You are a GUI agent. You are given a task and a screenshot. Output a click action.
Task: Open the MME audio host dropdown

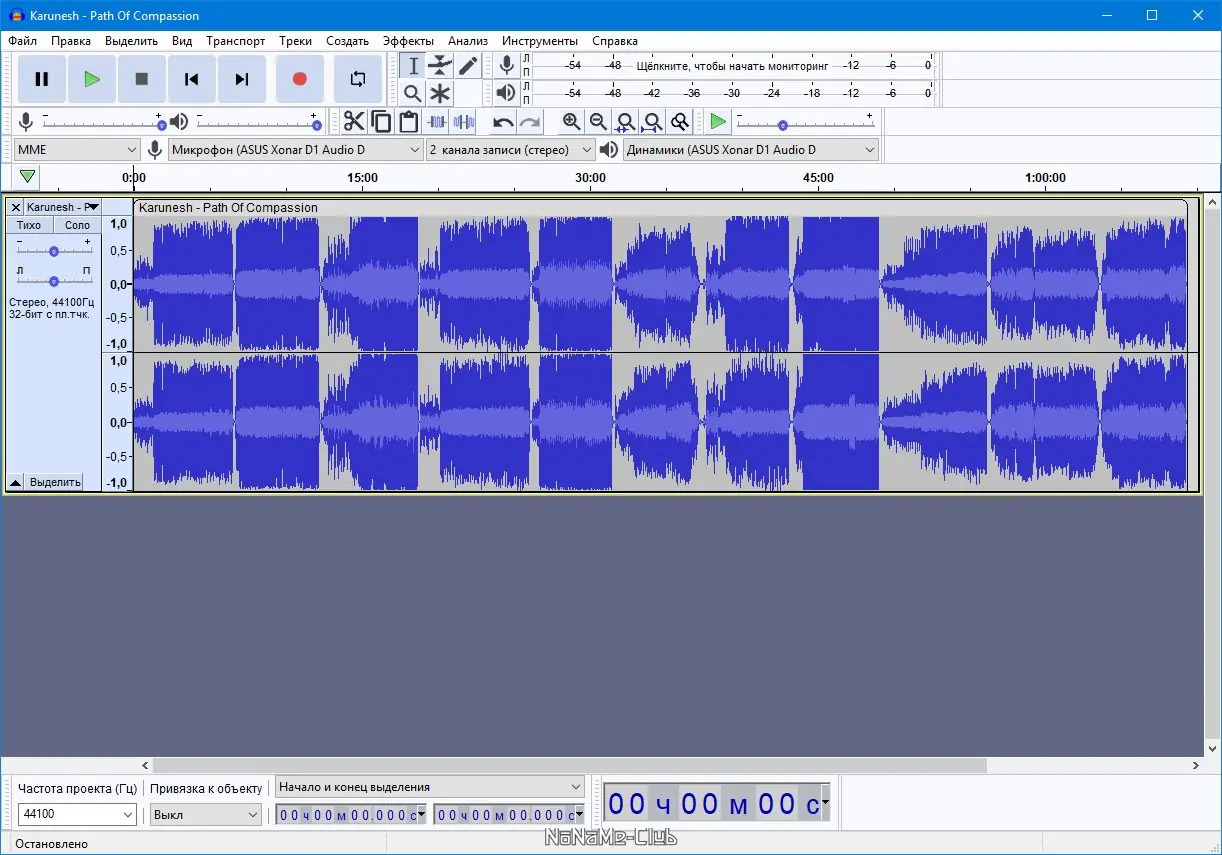click(76, 149)
